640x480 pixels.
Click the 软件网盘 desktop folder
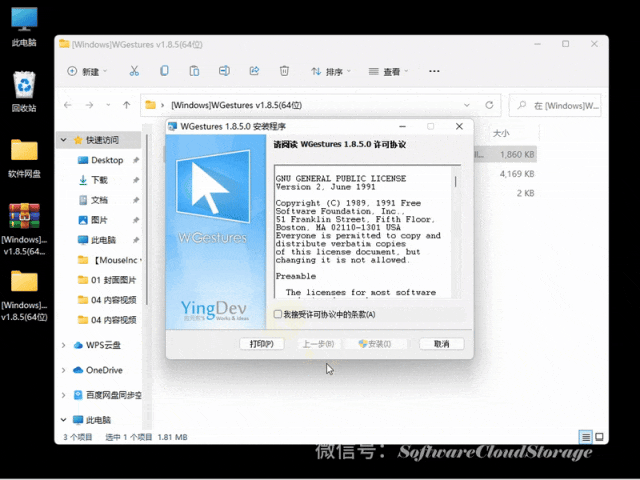pos(24,158)
